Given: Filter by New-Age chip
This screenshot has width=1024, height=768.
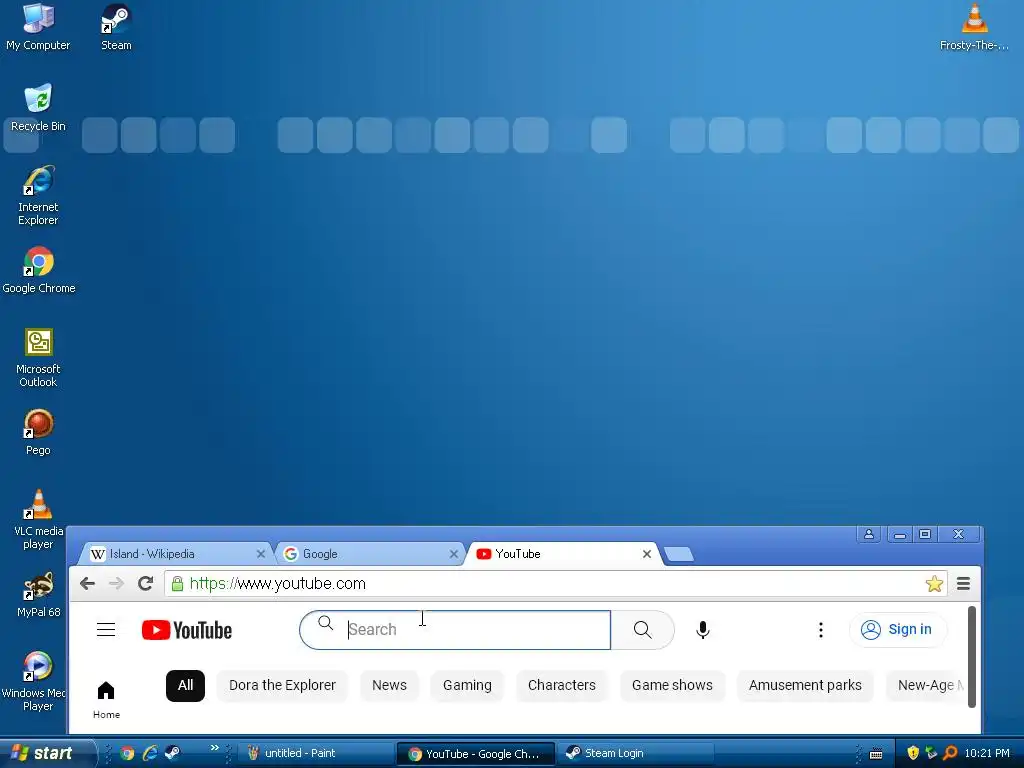Looking at the screenshot, I should [x=926, y=685].
